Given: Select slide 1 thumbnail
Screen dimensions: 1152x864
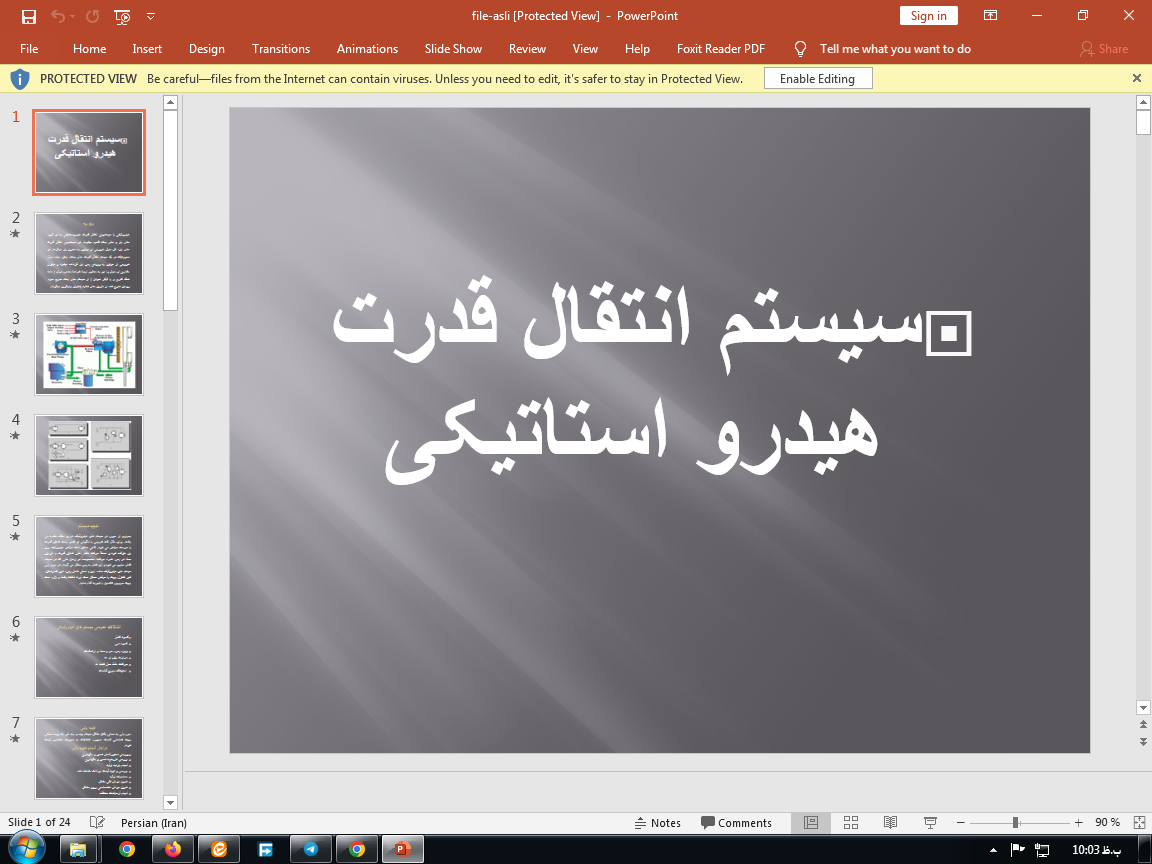Looking at the screenshot, I should click(89, 152).
